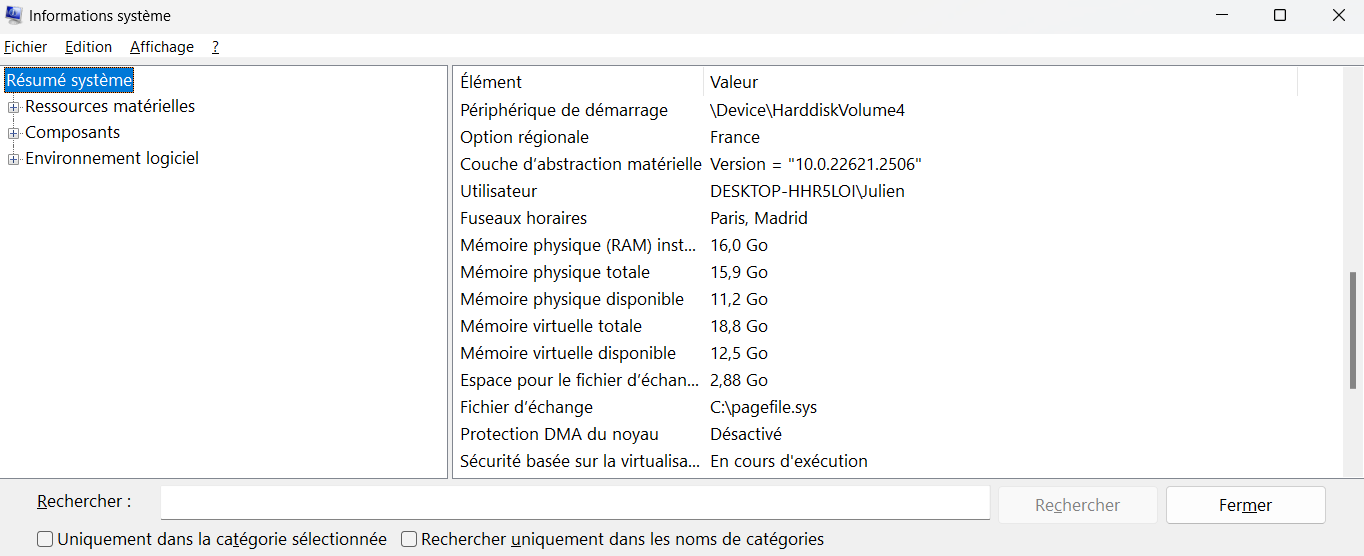Open the Edition menu

88,47
